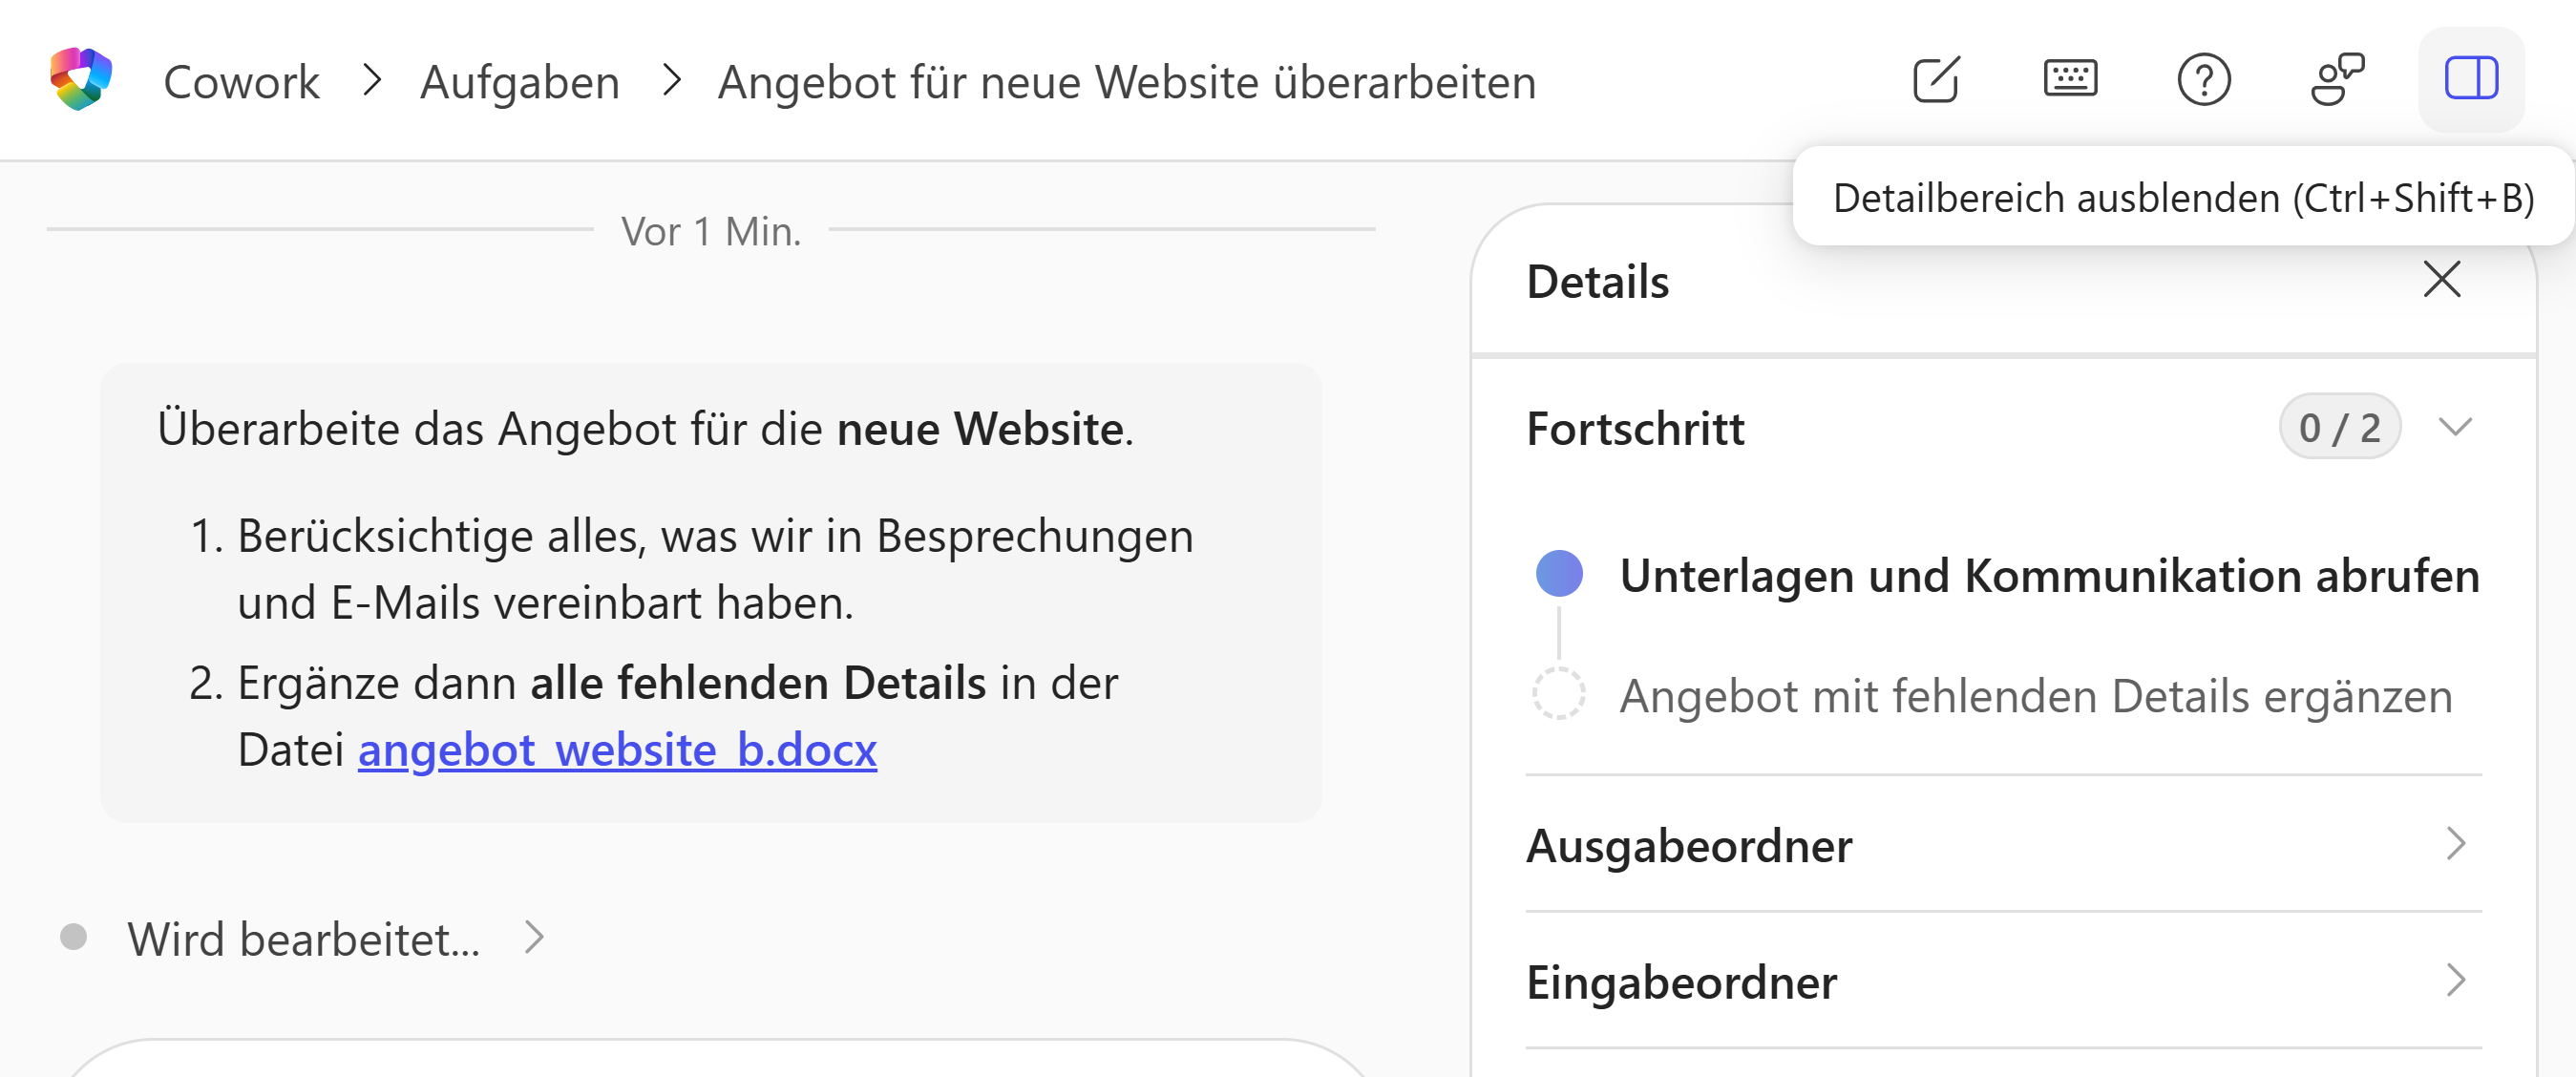This screenshot has width=2576, height=1077.
Task: Go to Cowork breadcrumb
Action: (x=241, y=81)
